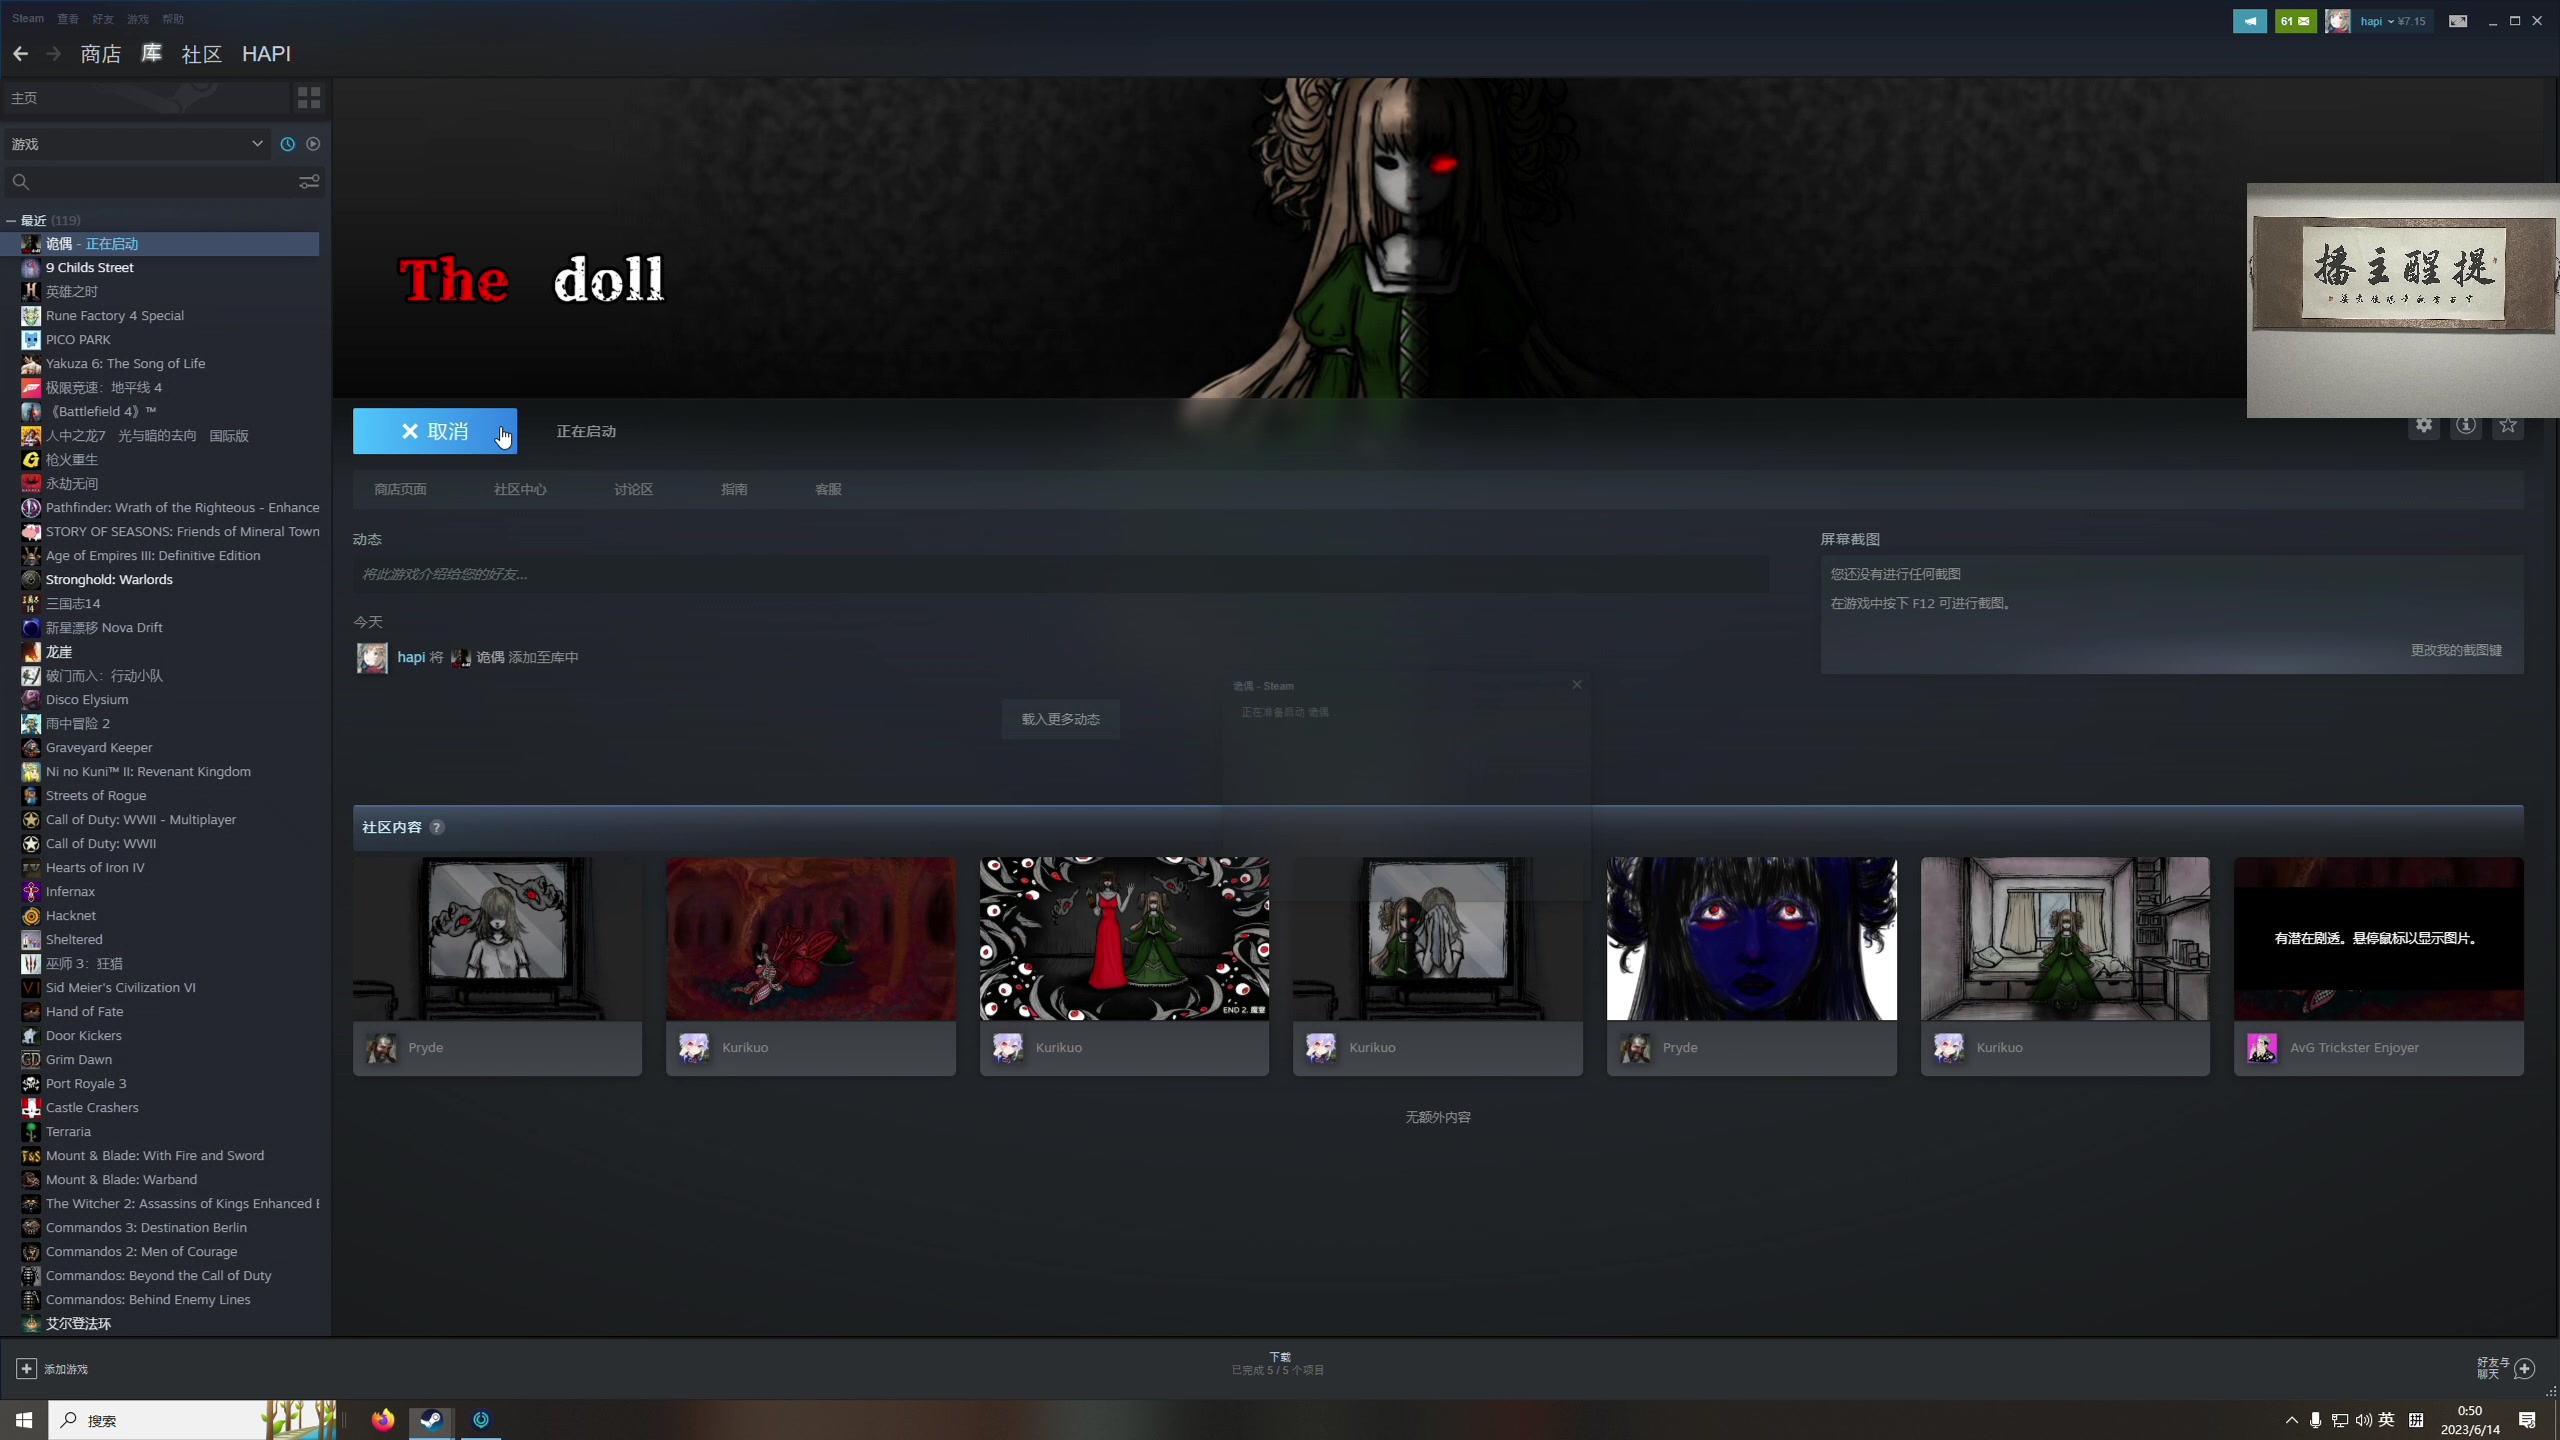Collapse the 最近 games group

pos(11,220)
